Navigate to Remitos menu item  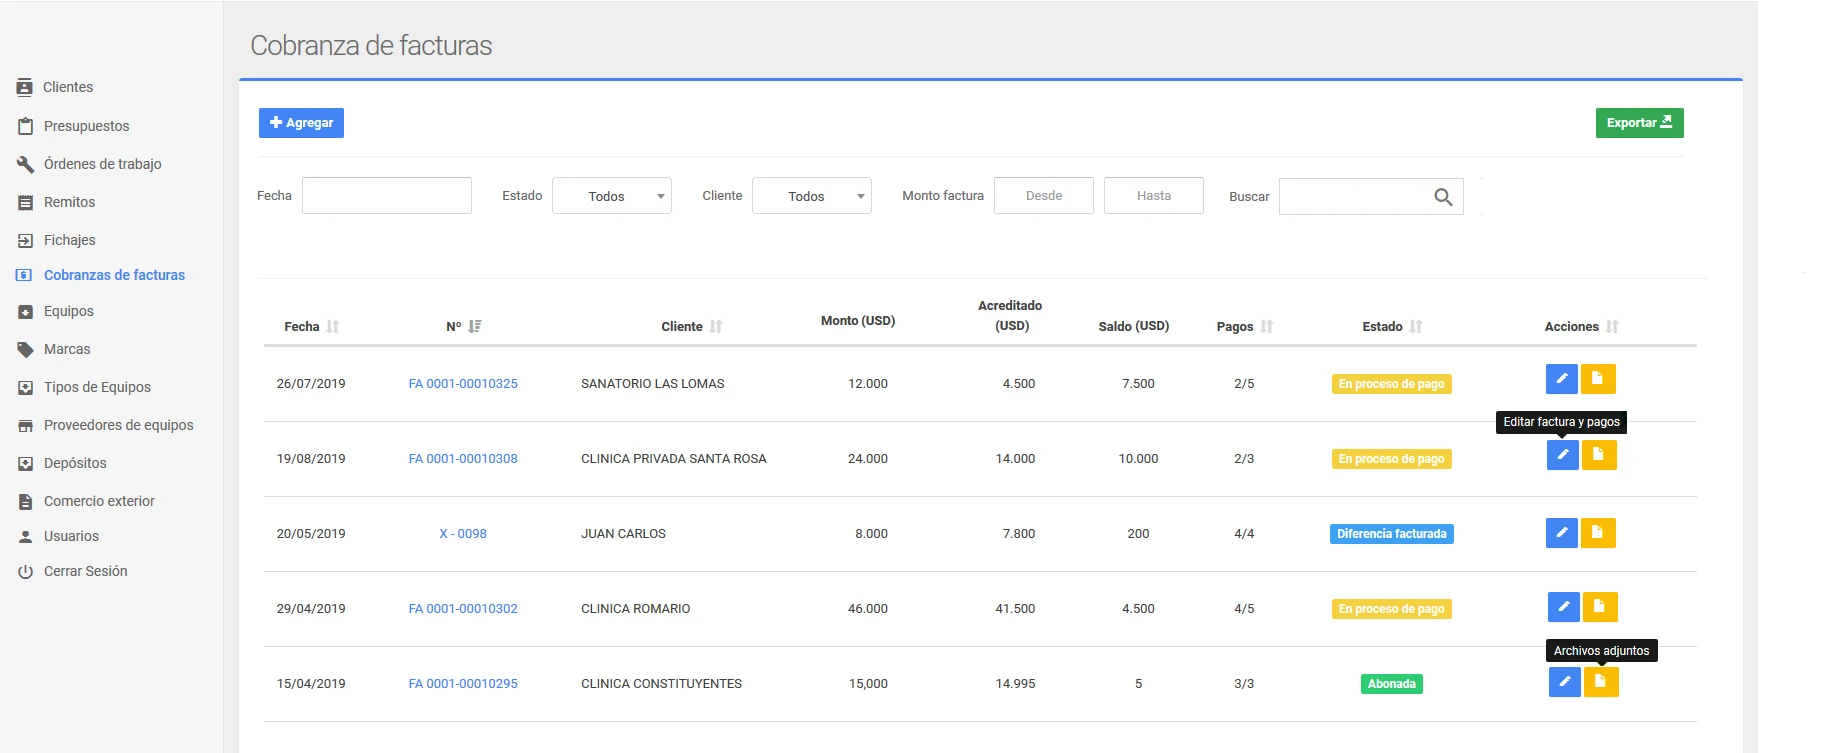pyautogui.click(x=70, y=202)
